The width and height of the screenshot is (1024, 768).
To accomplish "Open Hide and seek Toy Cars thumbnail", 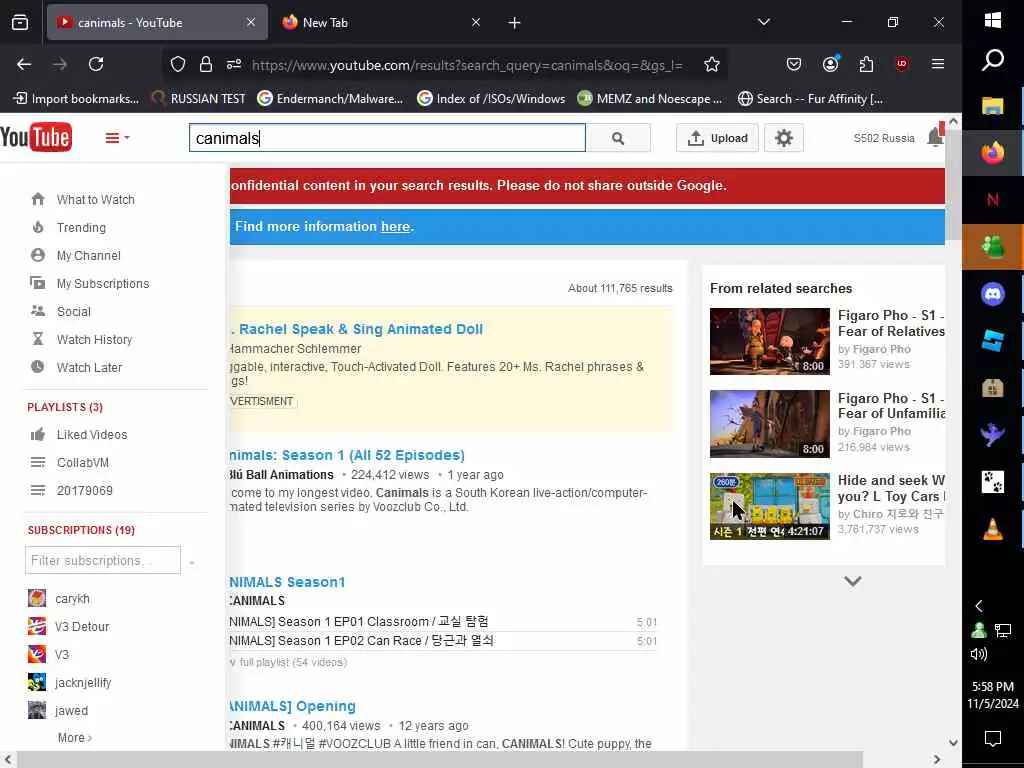I will tap(769, 507).
